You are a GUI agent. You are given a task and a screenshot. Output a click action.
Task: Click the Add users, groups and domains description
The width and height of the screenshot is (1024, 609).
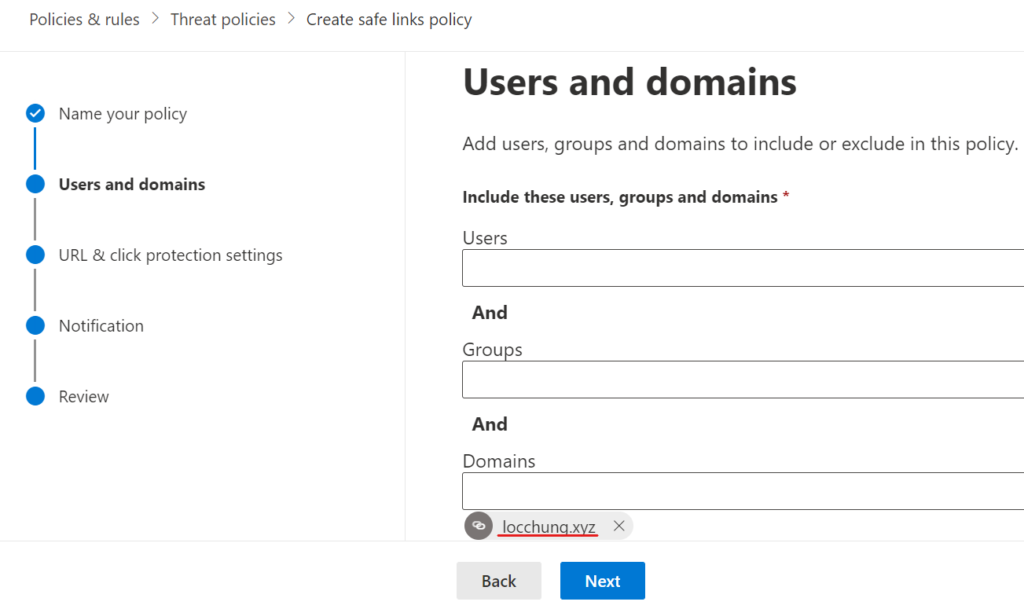740,144
